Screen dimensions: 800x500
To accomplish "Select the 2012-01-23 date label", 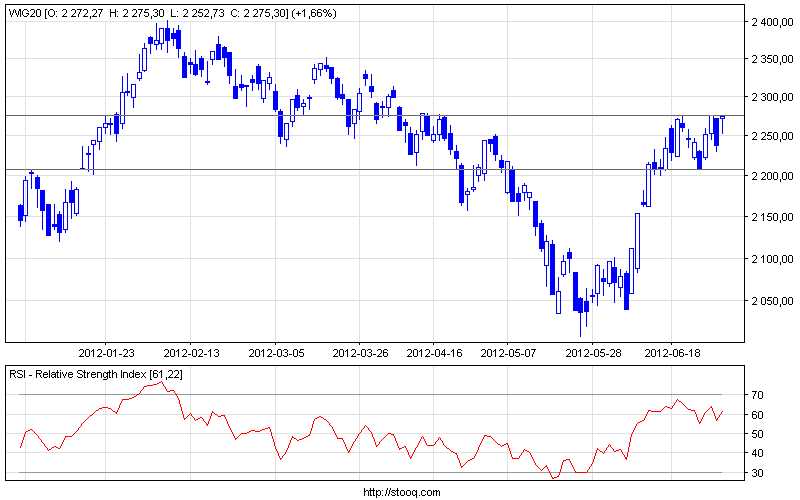I will tap(107, 353).
